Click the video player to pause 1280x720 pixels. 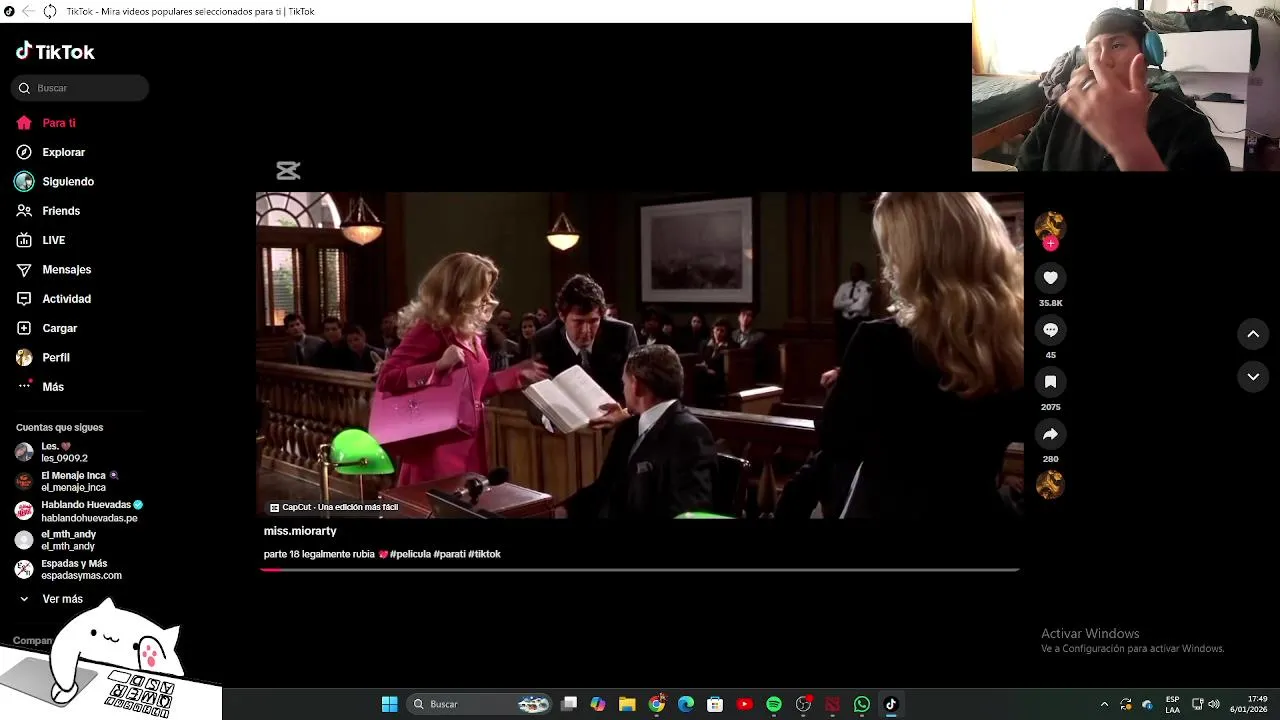coord(640,355)
